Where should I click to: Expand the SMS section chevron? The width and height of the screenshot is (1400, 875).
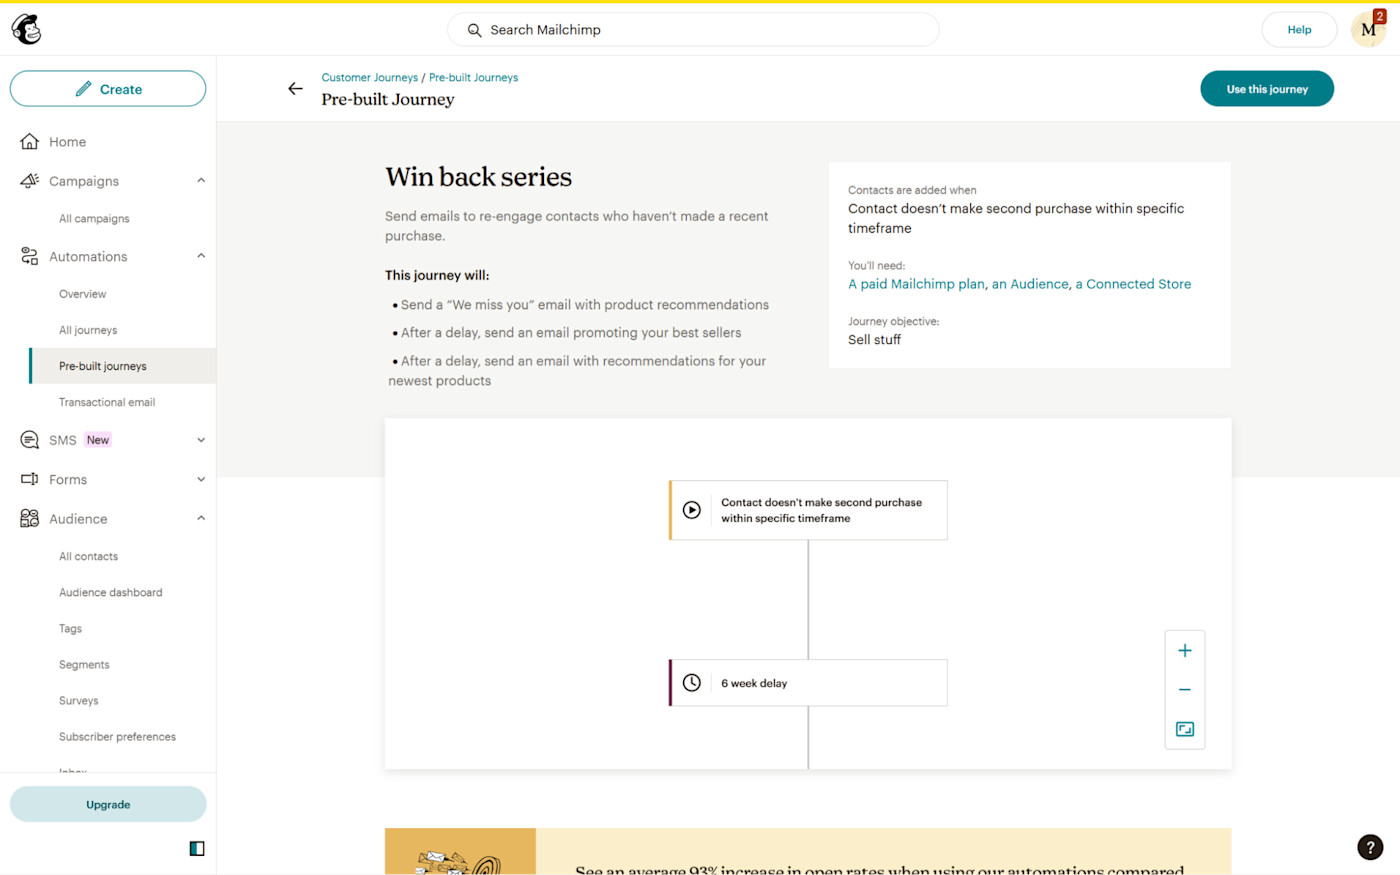tap(201, 440)
